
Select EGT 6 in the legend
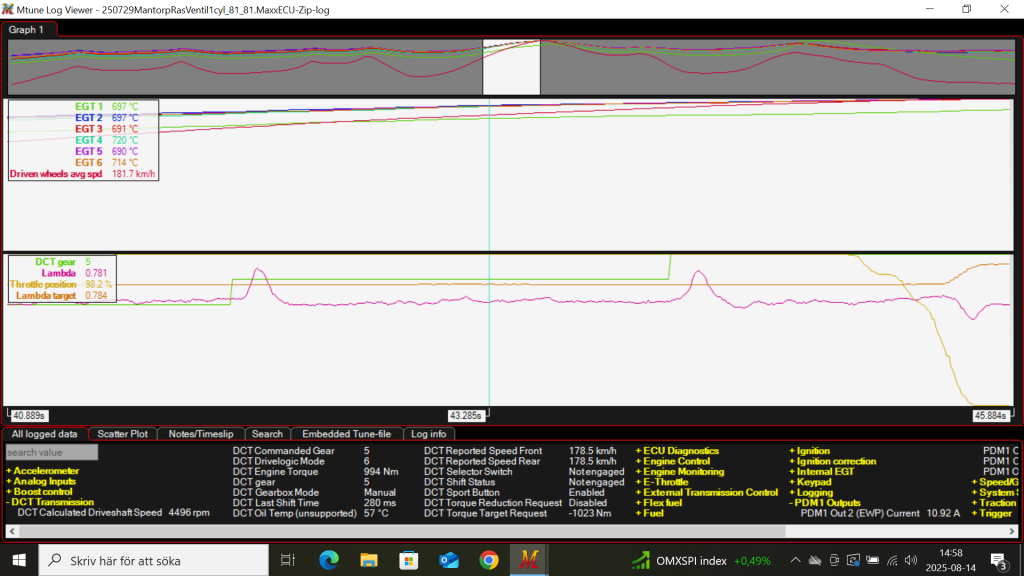coord(89,162)
